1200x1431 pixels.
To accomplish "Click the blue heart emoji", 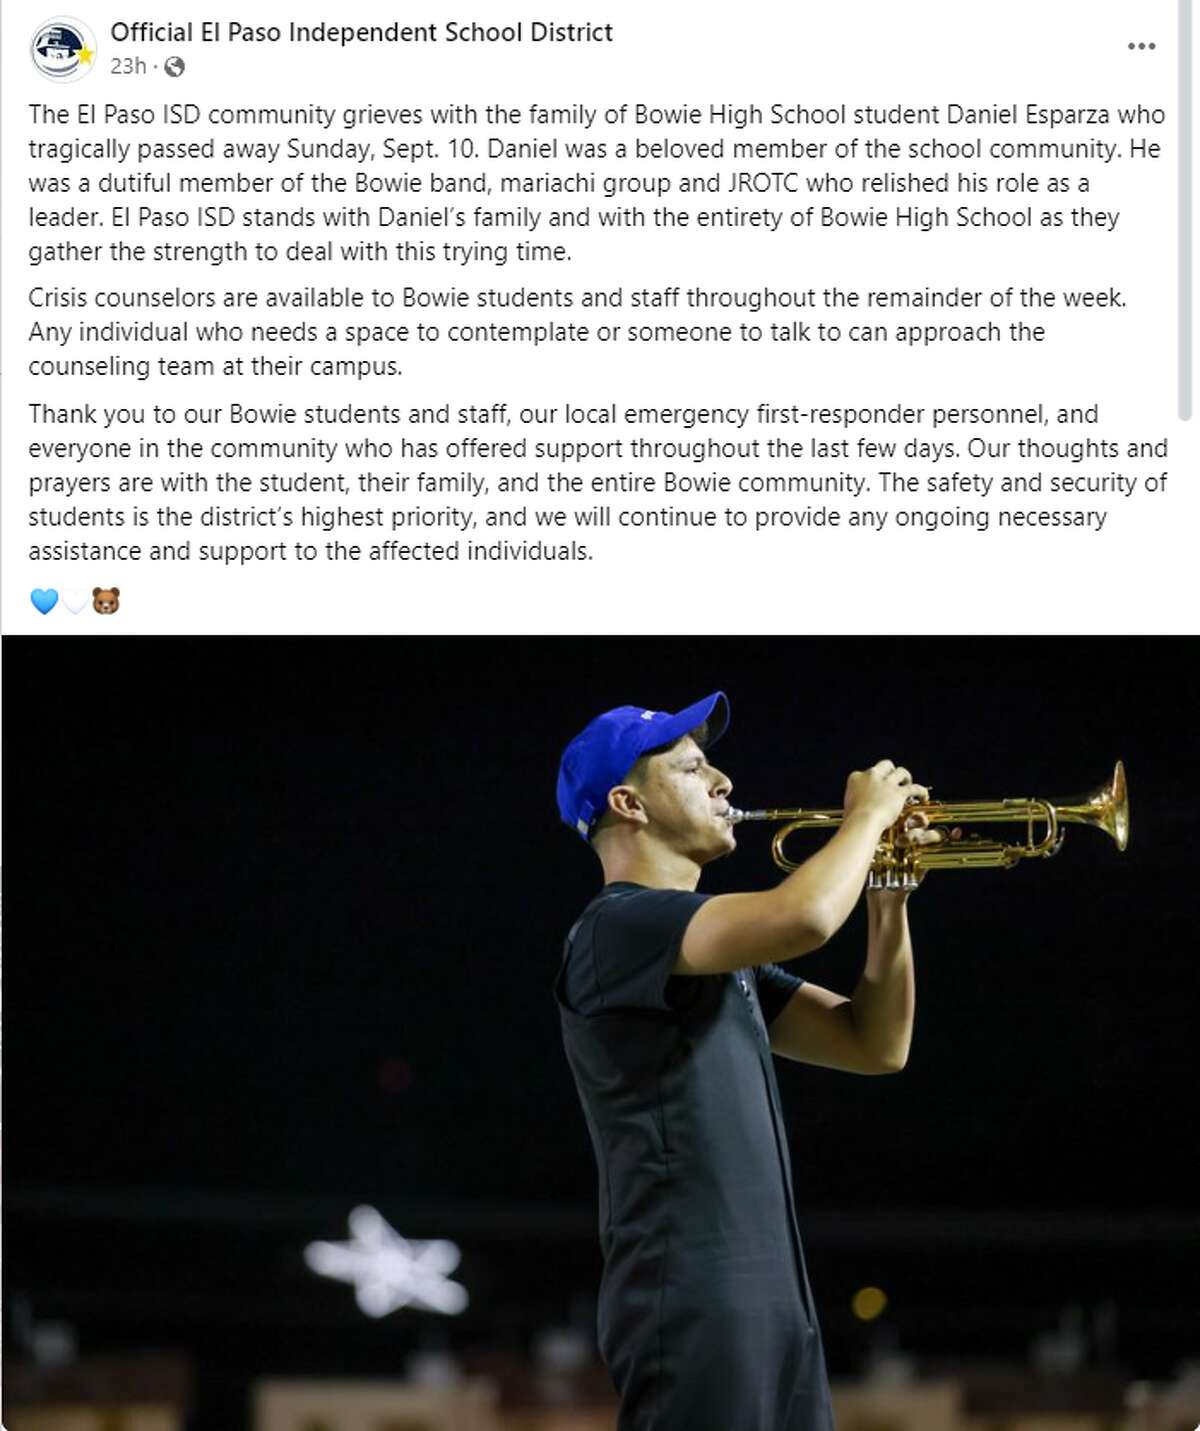I will point(44,601).
